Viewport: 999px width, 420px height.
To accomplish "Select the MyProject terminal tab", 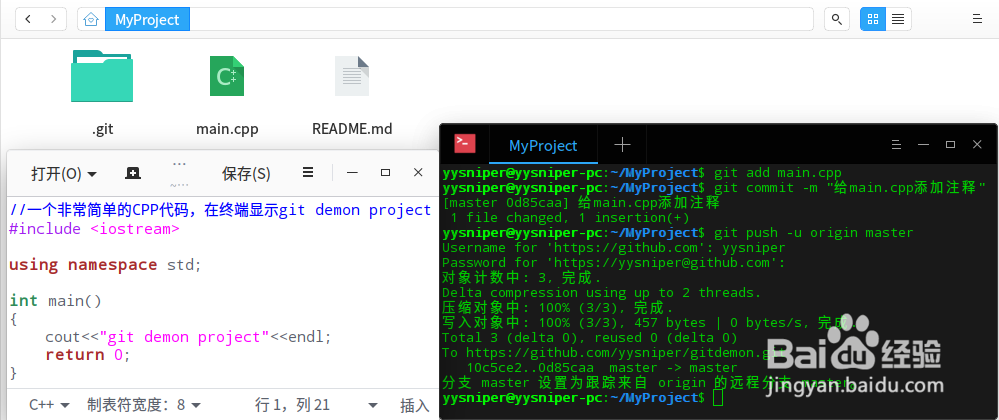I will point(543,145).
